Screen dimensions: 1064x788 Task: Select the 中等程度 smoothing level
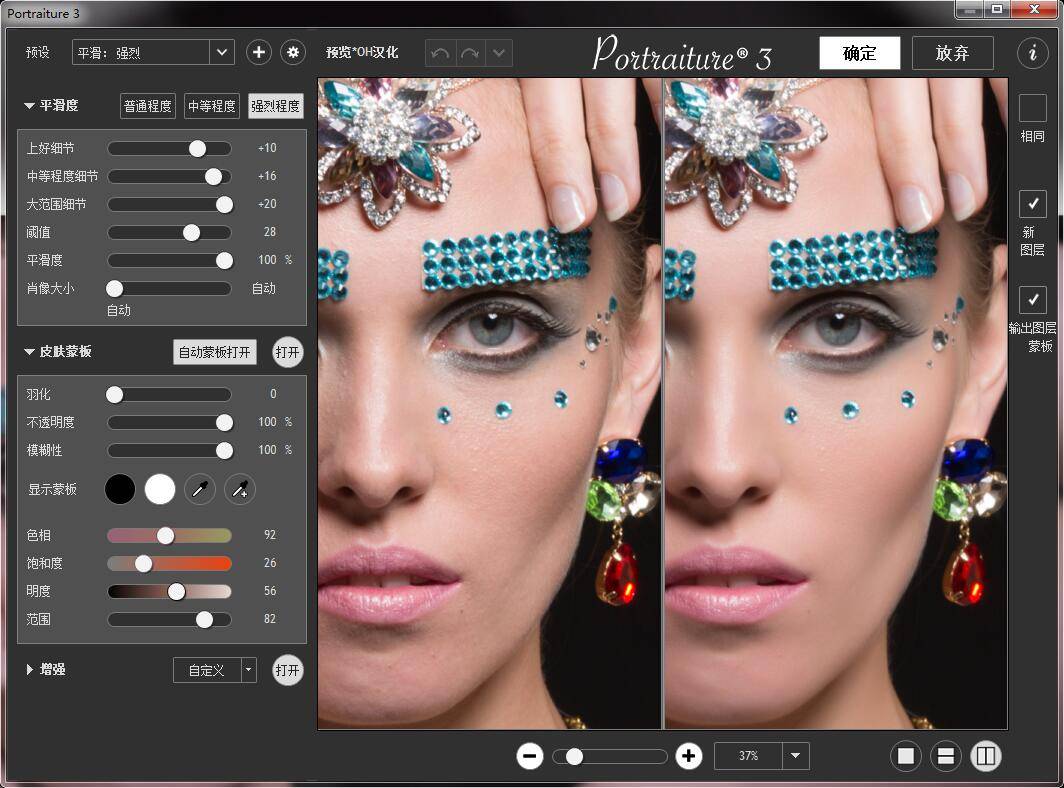(x=212, y=106)
